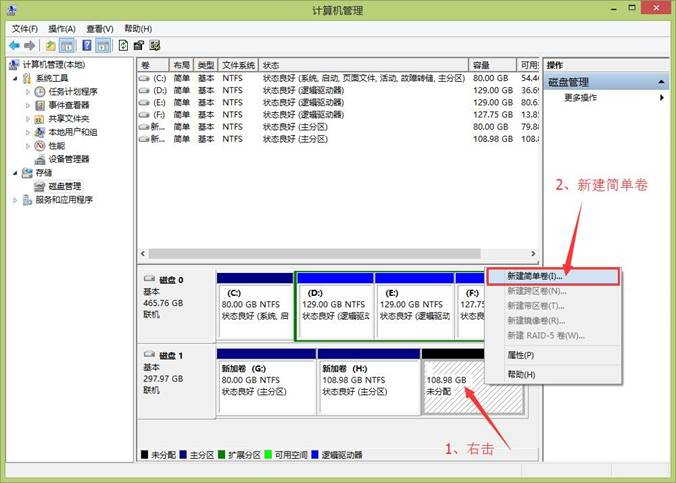676x483 pixels.
Task: Open the blue Help question-mark toolbar icon
Action: coord(87,45)
